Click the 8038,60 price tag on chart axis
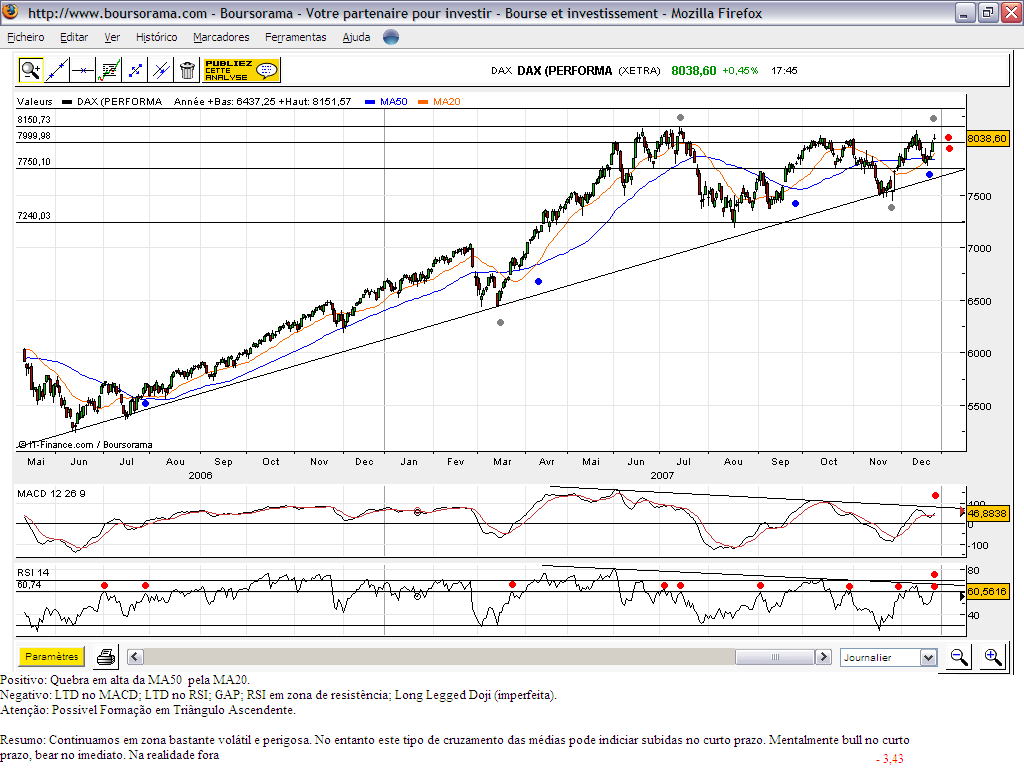 tap(987, 138)
